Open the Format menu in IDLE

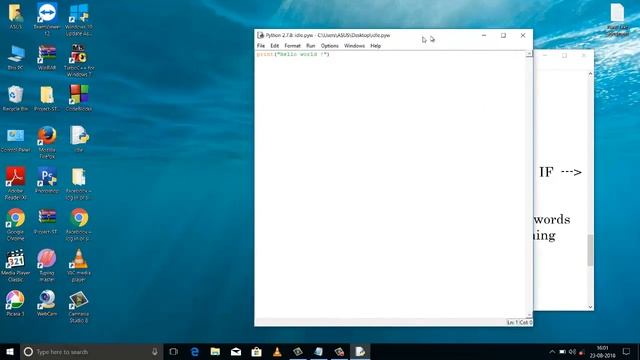[x=292, y=46]
